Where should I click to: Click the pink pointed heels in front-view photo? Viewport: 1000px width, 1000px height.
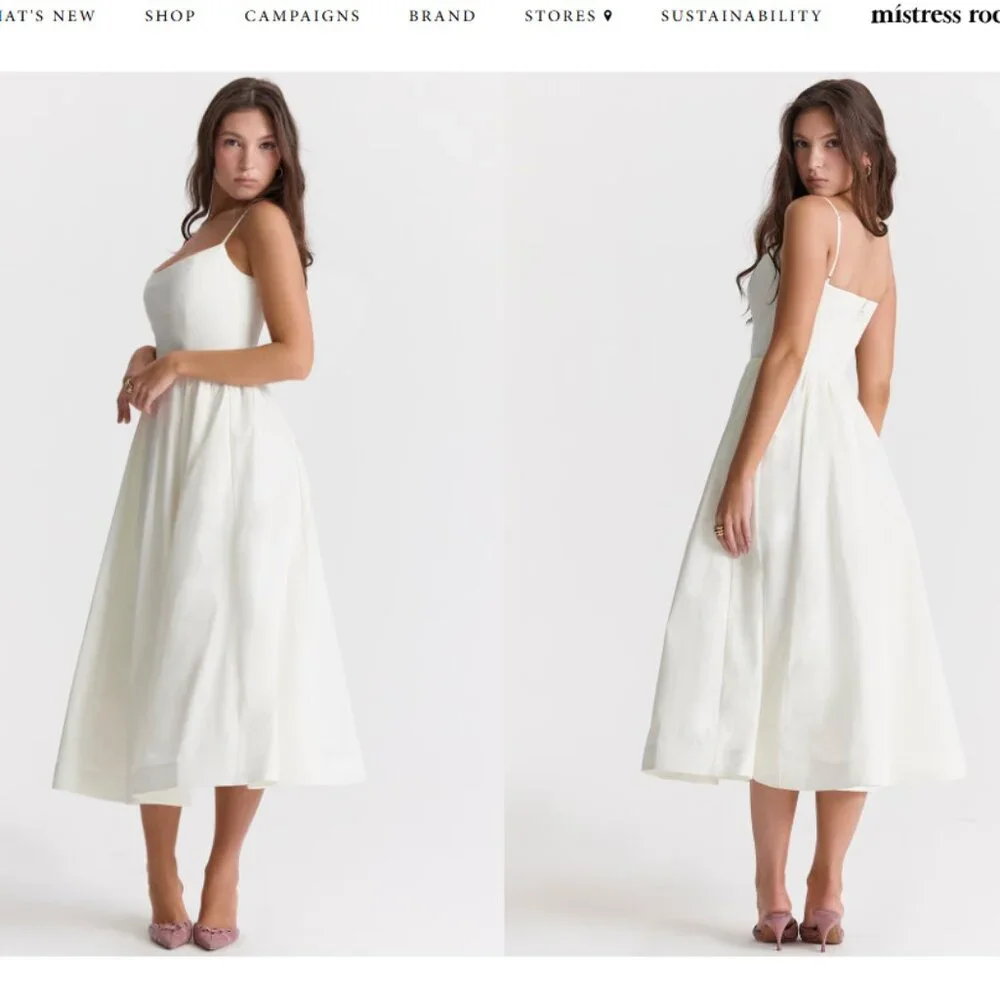pyautogui.click(x=195, y=934)
